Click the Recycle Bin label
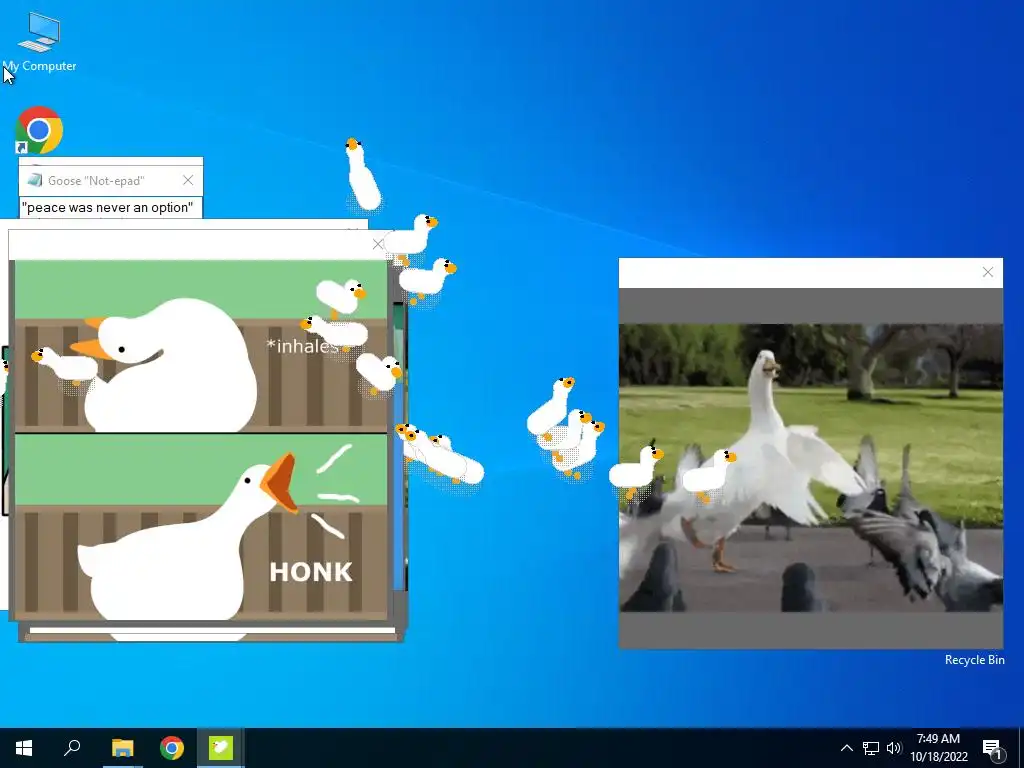This screenshot has width=1024, height=768. tap(974, 660)
